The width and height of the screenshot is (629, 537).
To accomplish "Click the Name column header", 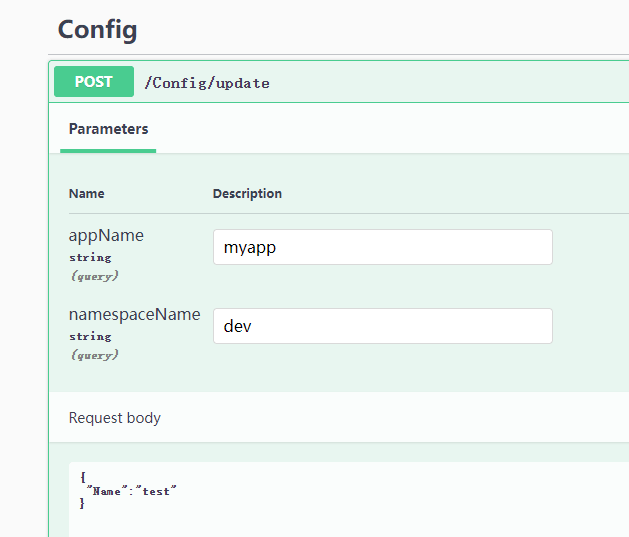I will (86, 193).
